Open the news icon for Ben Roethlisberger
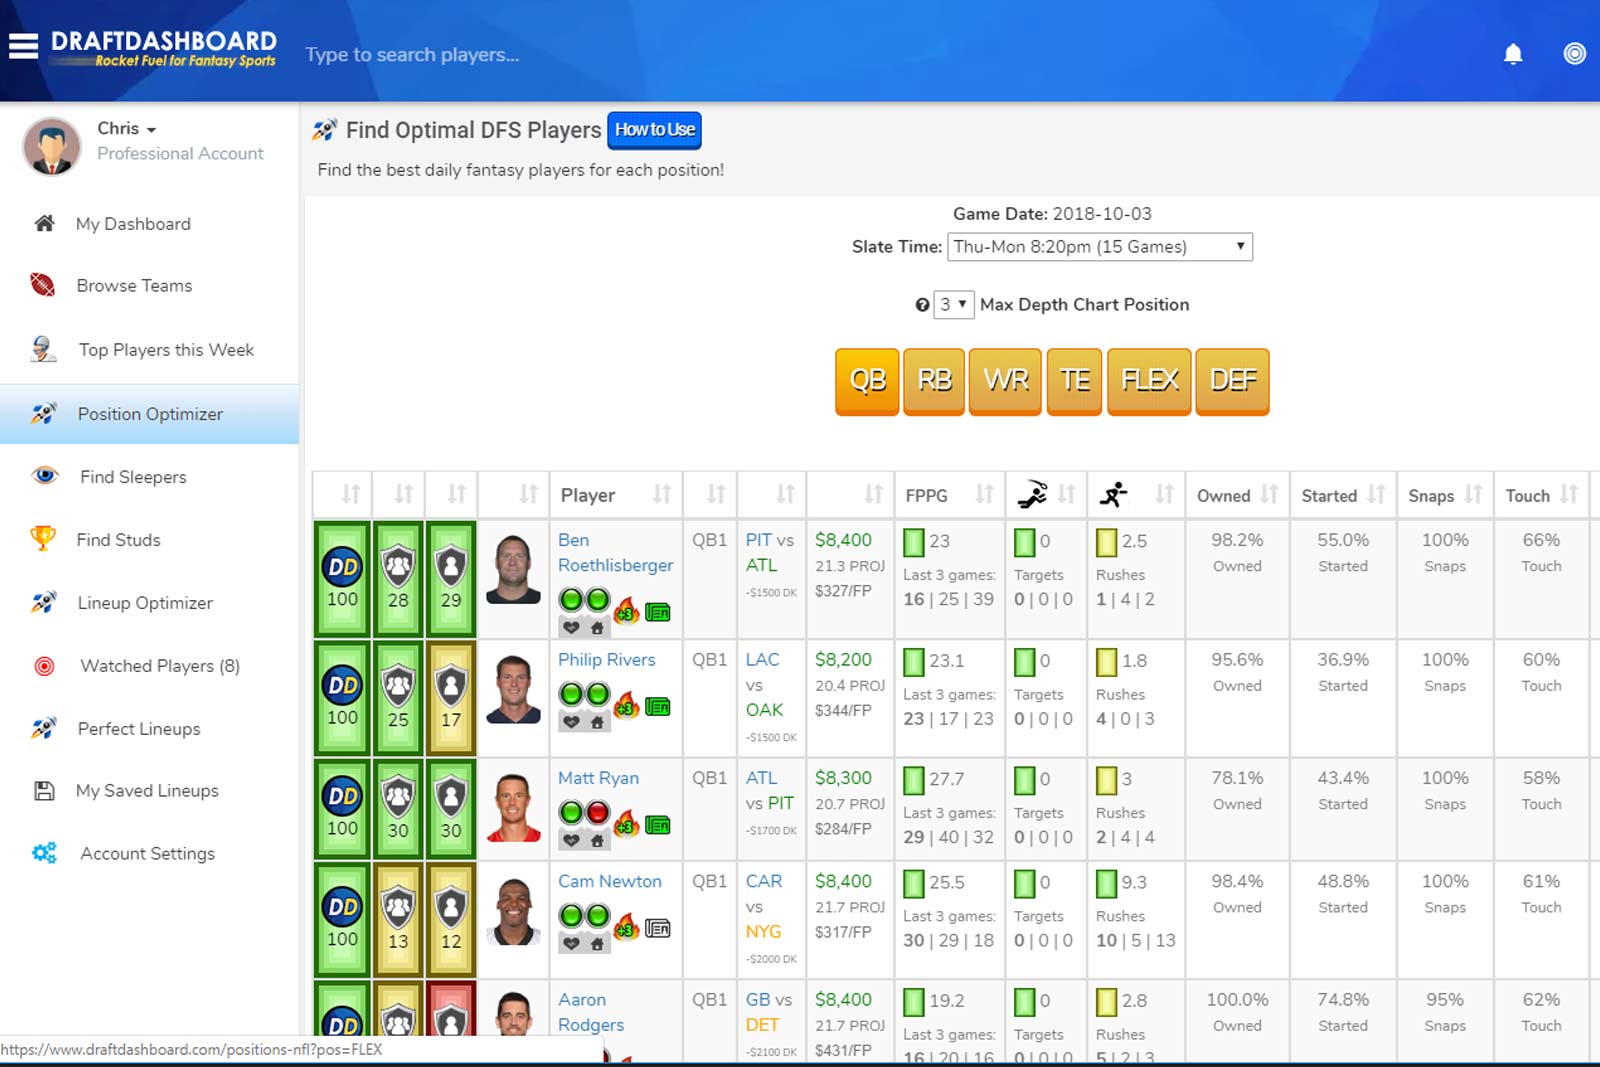The height and width of the screenshot is (1067, 1600). point(658,611)
